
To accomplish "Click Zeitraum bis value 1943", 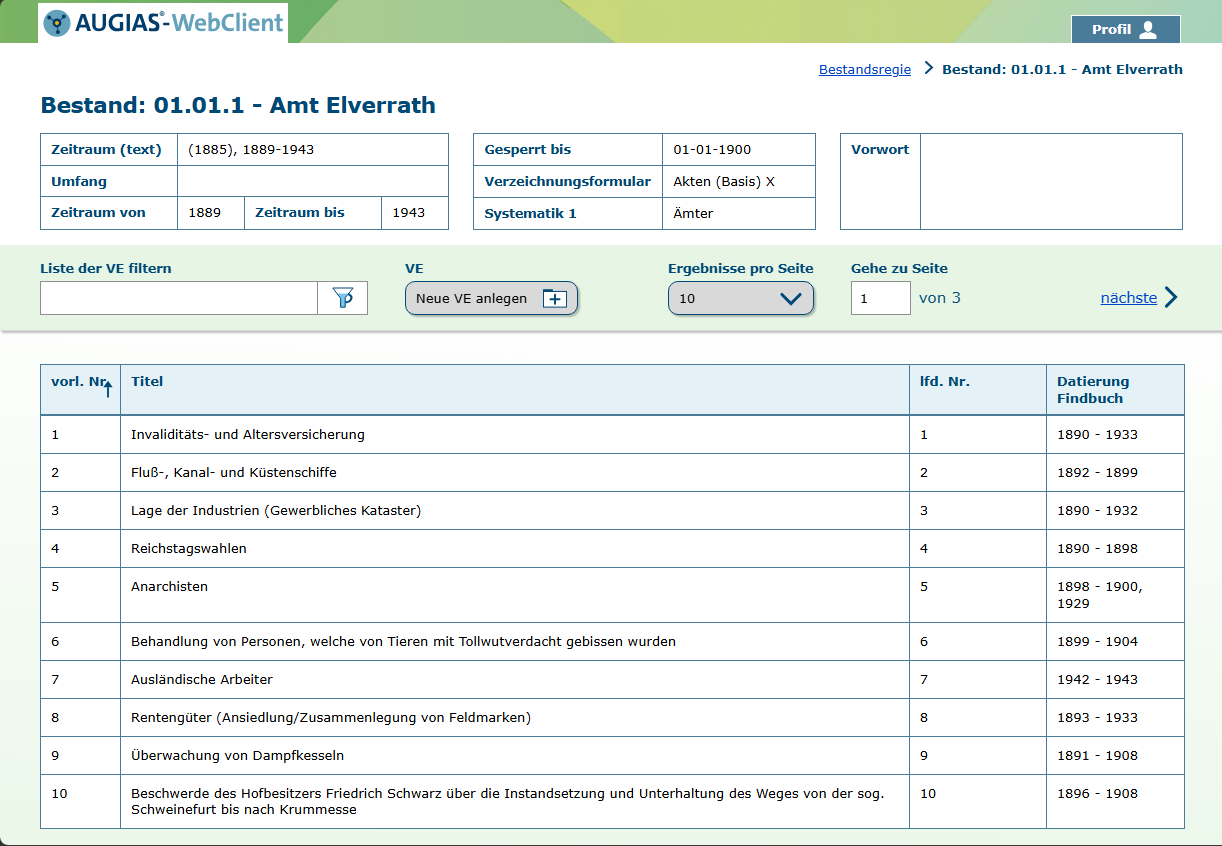I will (414, 213).
